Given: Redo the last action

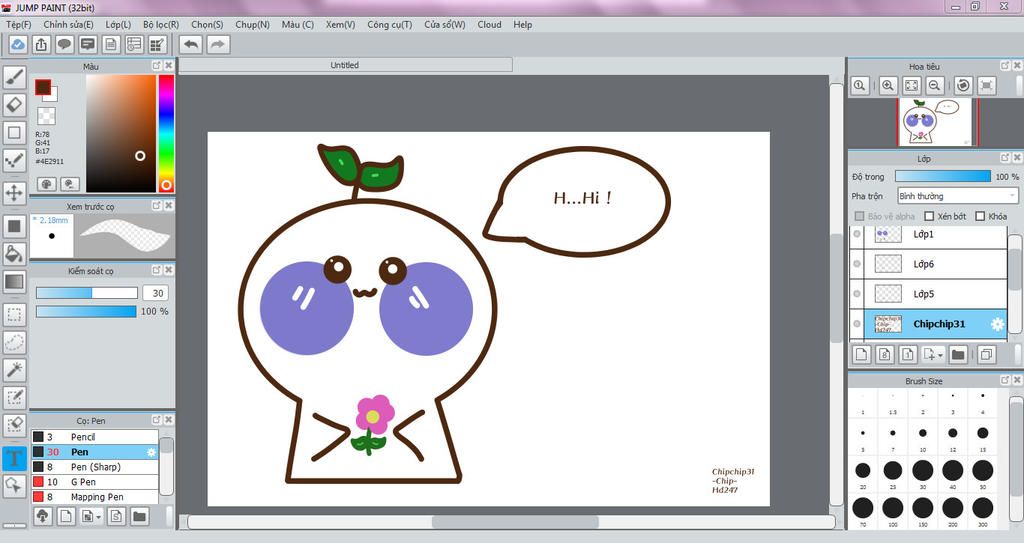Looking at the screenshot, I should point(218,44).
